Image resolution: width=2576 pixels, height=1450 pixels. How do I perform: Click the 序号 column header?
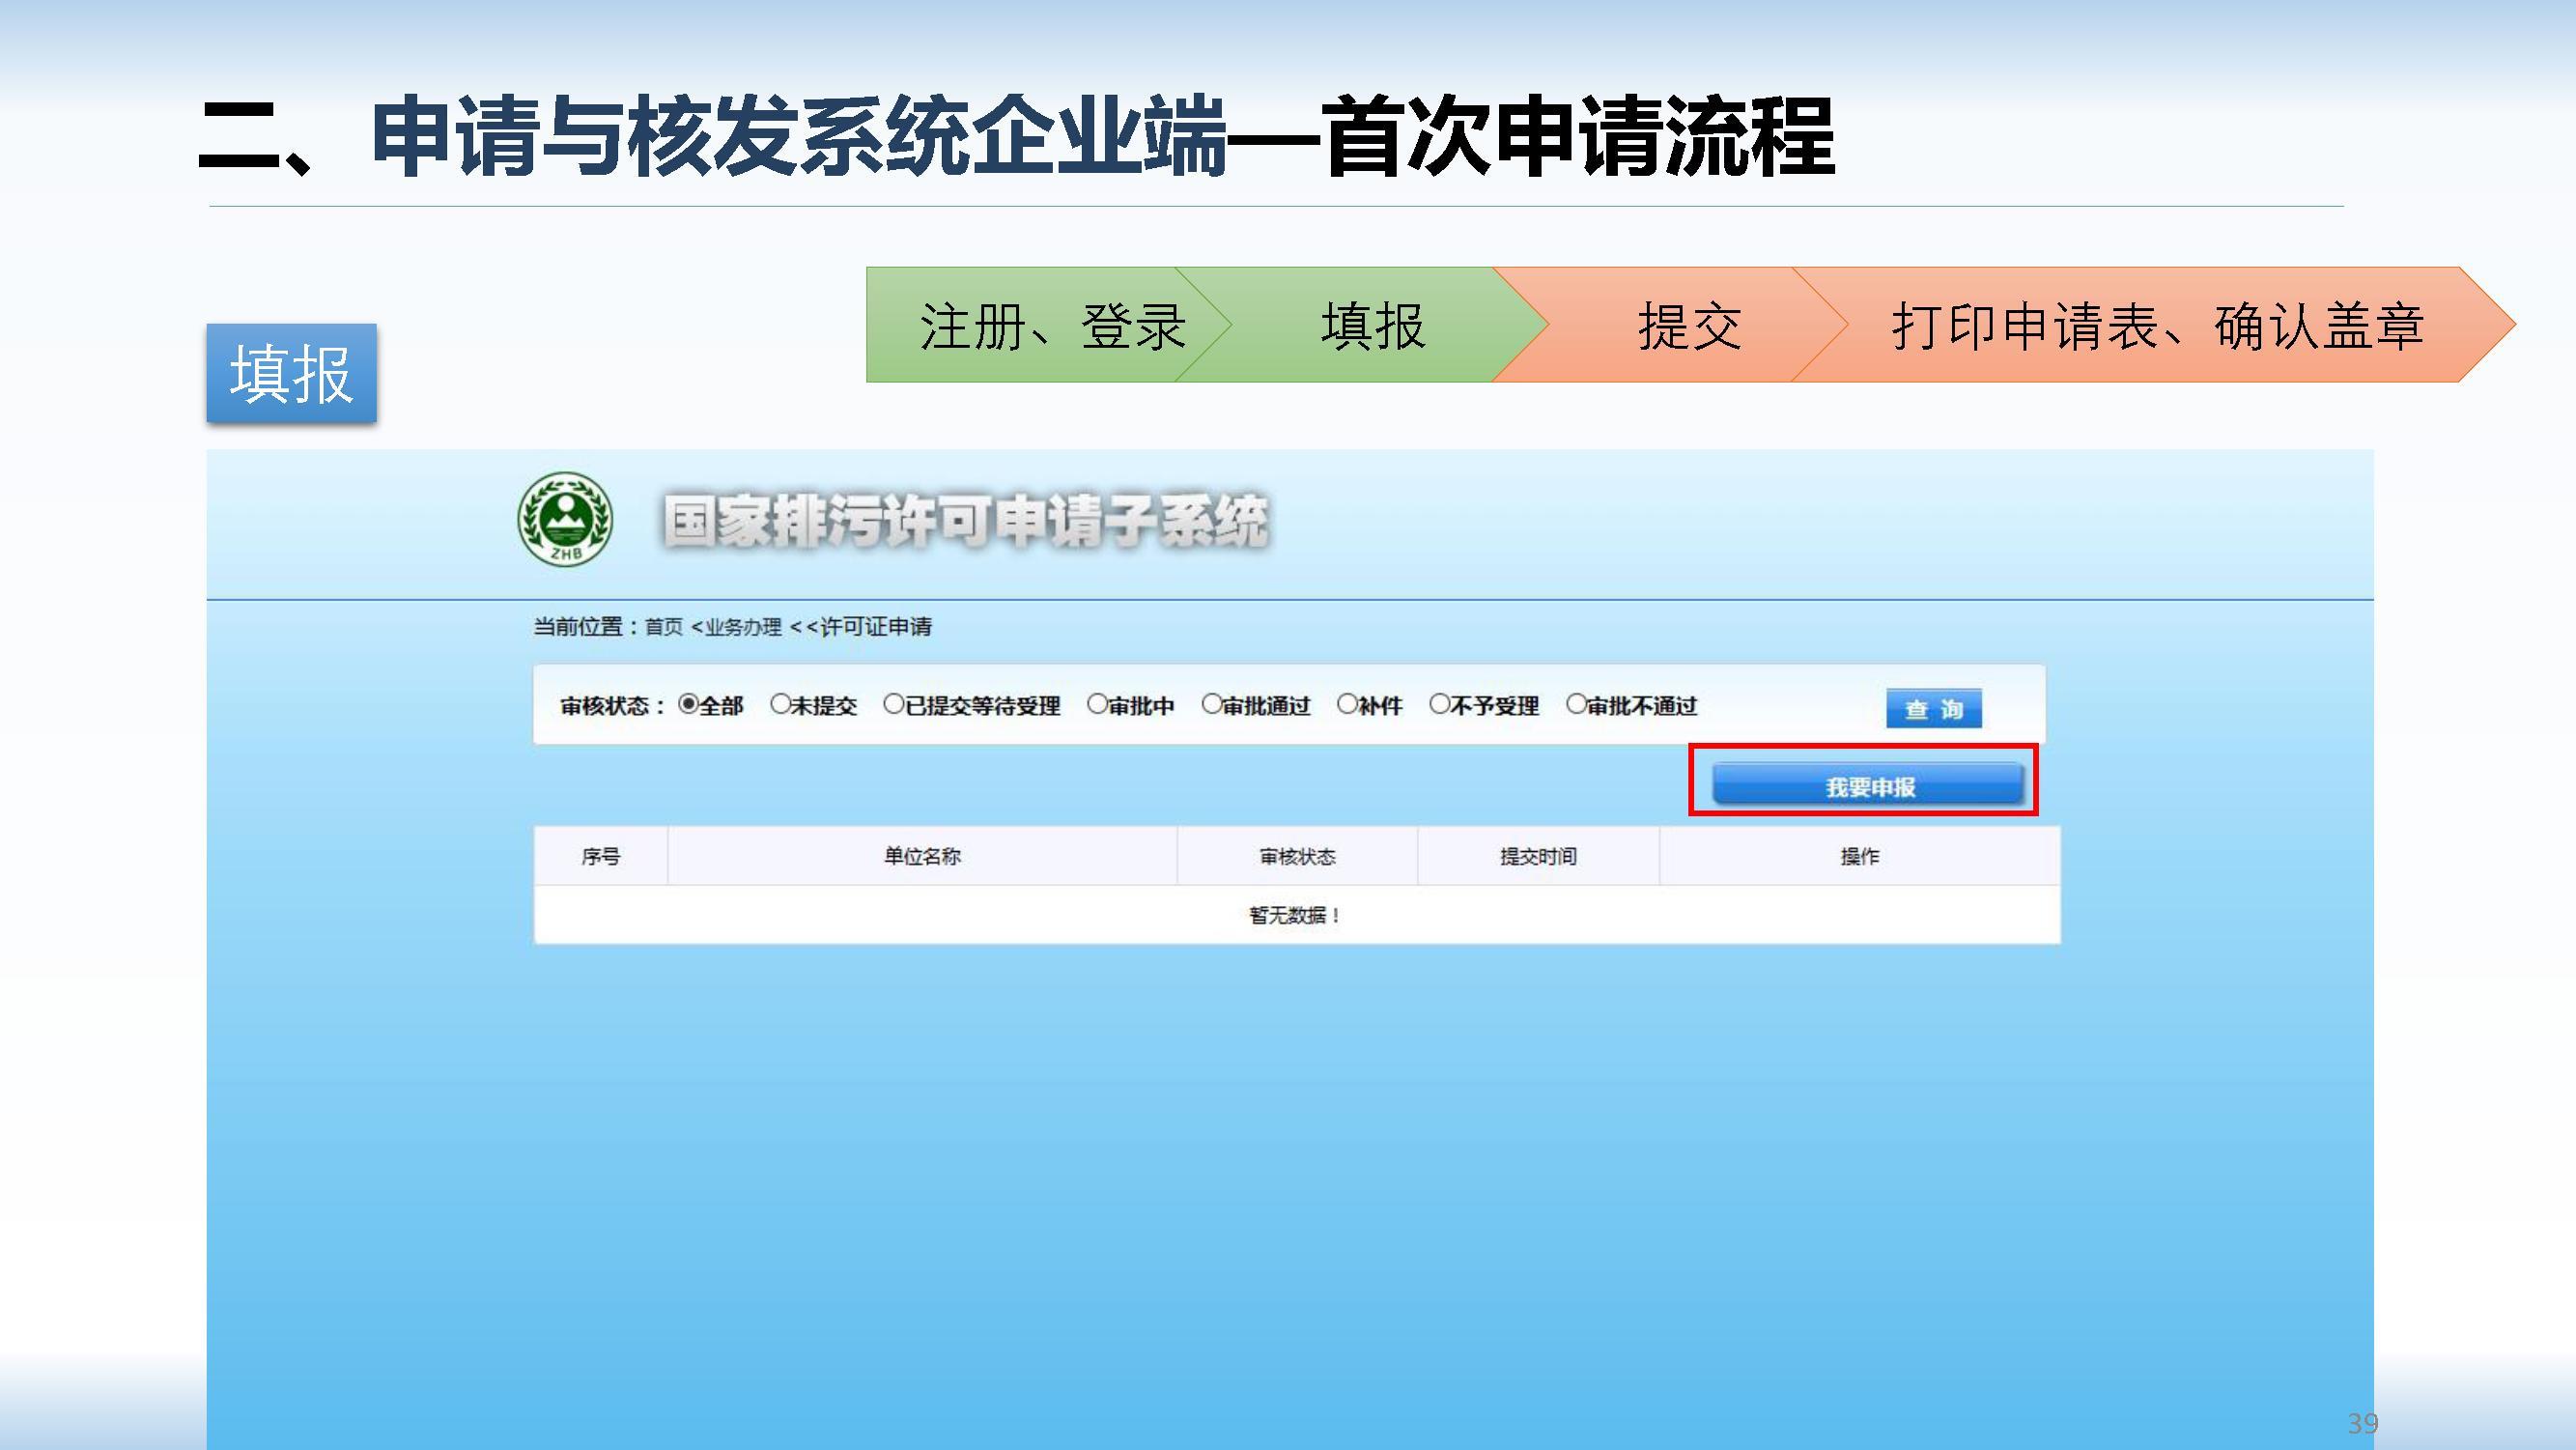[x=601, y=856]
